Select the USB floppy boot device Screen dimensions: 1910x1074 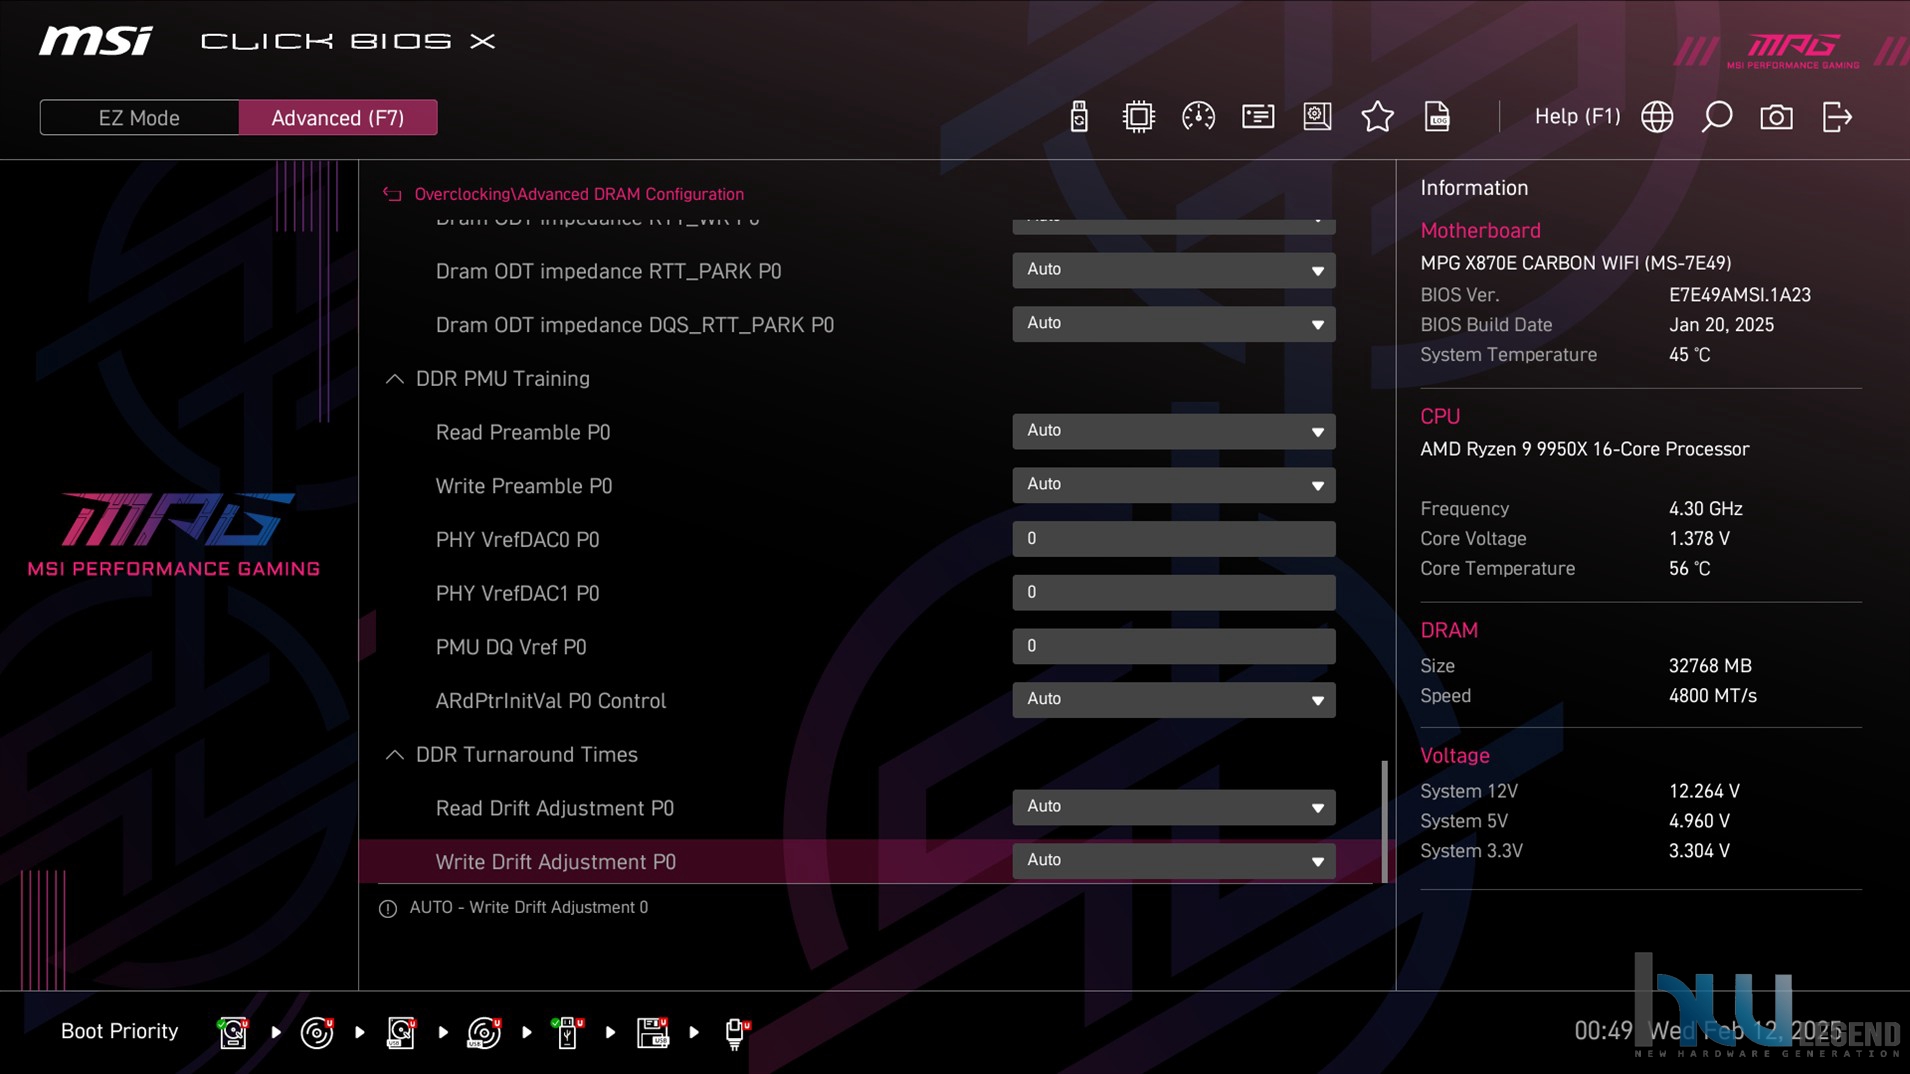coord(653,1032)
